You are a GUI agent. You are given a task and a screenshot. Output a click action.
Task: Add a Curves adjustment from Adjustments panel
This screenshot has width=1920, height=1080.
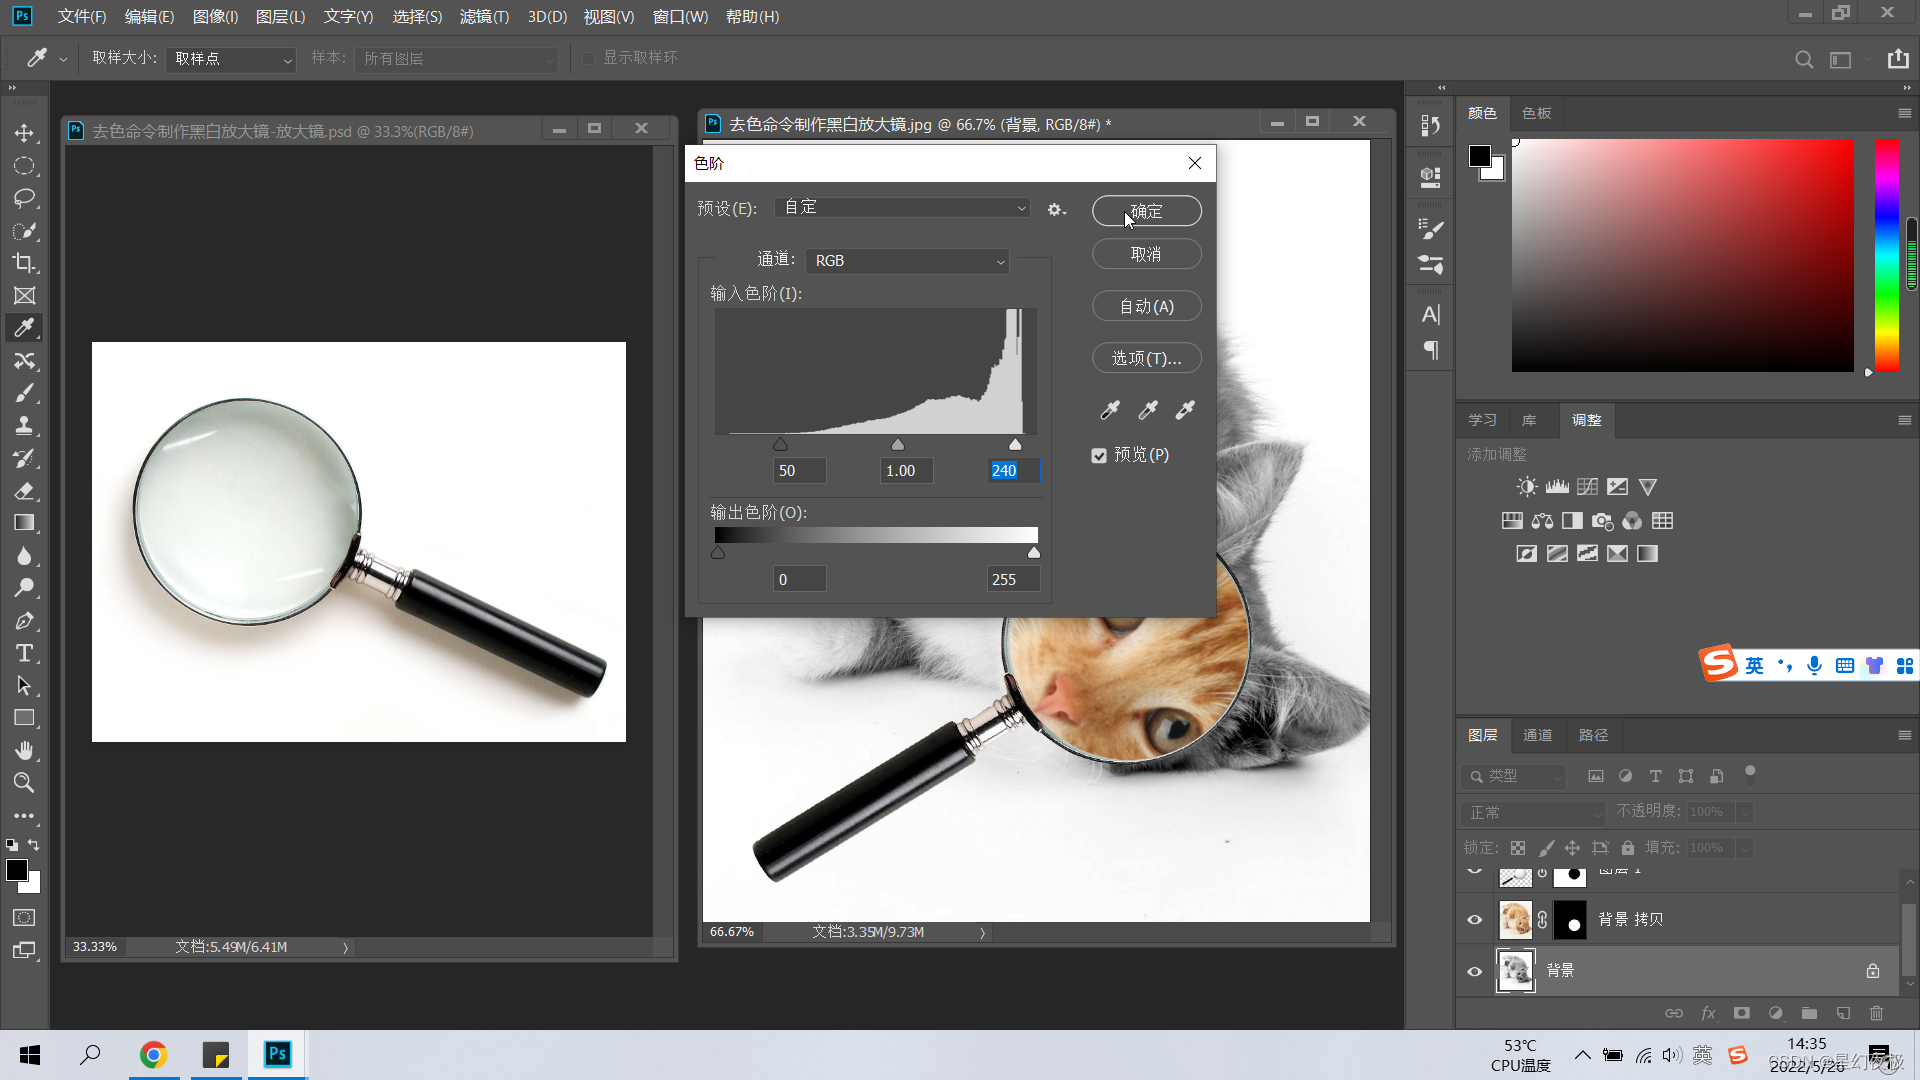[x=1587, y=487]
